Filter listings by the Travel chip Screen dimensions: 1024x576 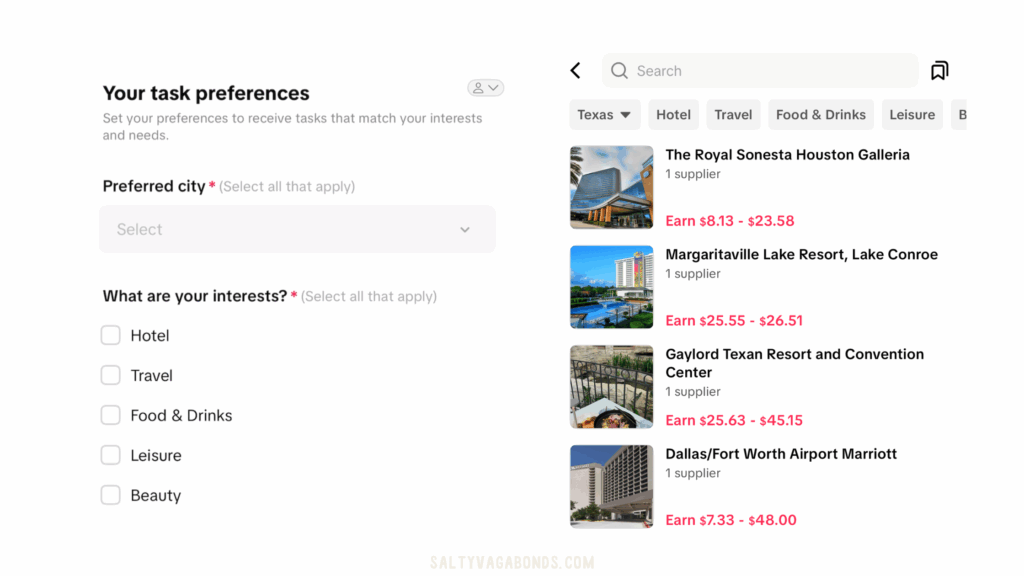733,114
